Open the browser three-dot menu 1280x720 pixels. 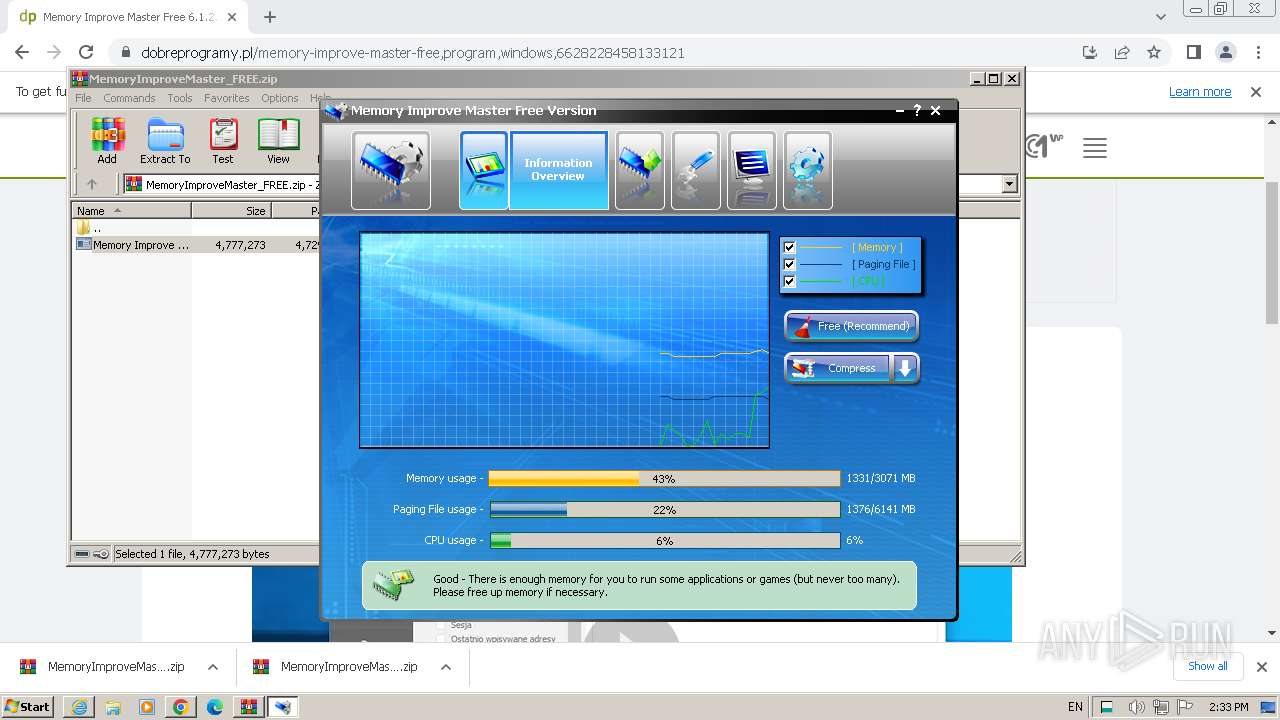point(1257,52)
